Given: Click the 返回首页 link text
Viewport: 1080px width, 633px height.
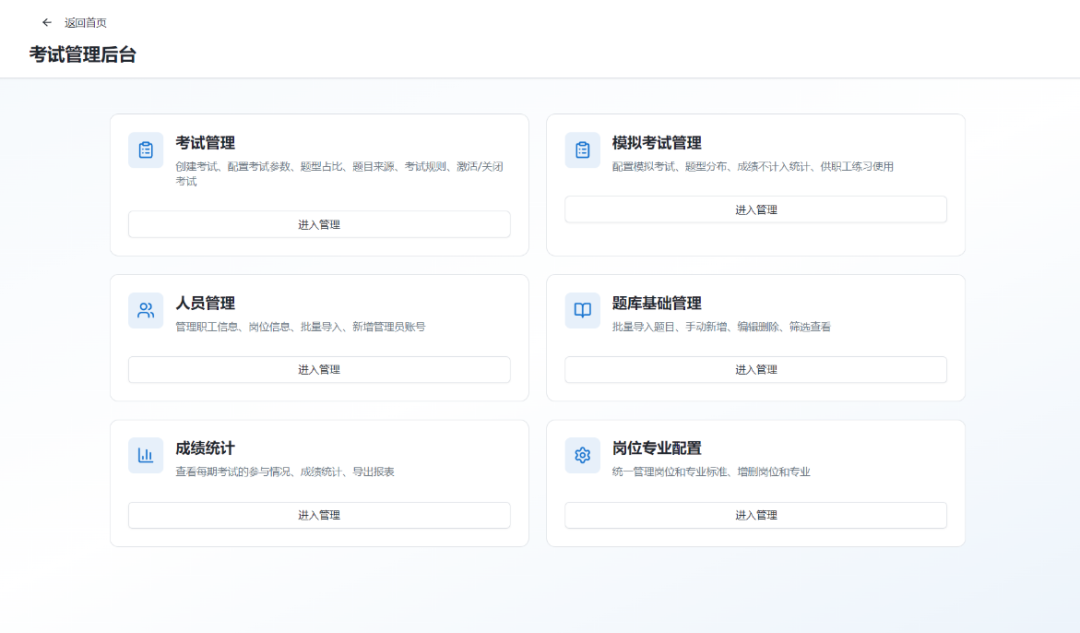Looking at the screenshot, I should pos(85,23).
